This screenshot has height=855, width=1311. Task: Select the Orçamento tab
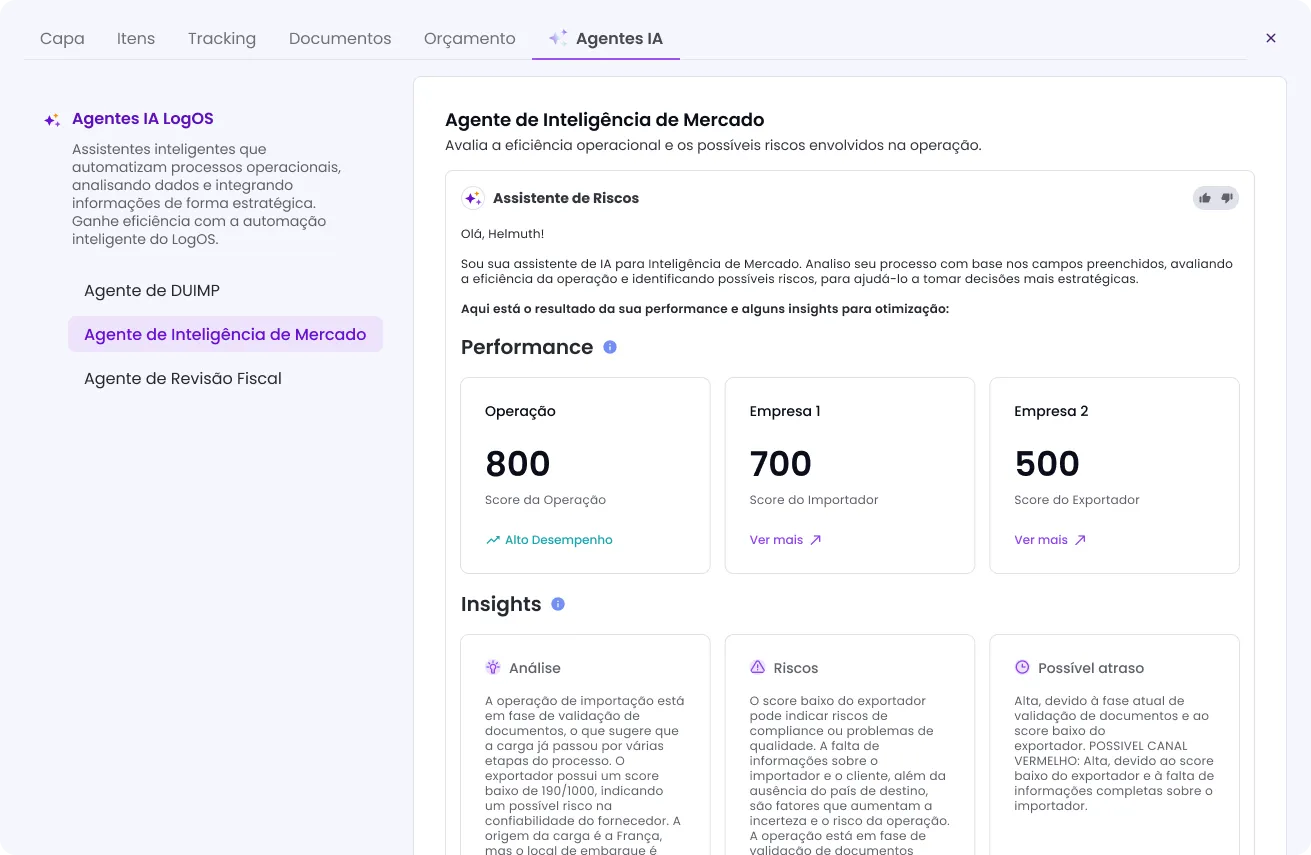coord(470,39)
